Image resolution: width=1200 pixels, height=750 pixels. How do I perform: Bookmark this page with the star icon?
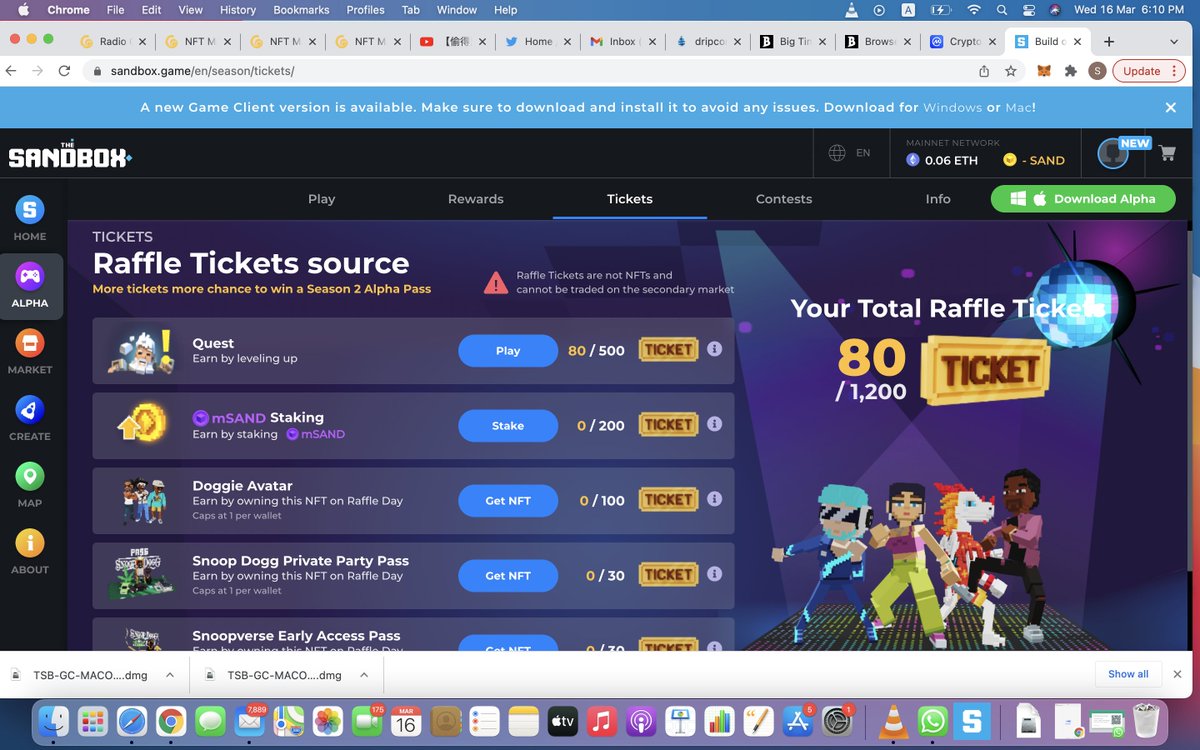click(1010, 71)
